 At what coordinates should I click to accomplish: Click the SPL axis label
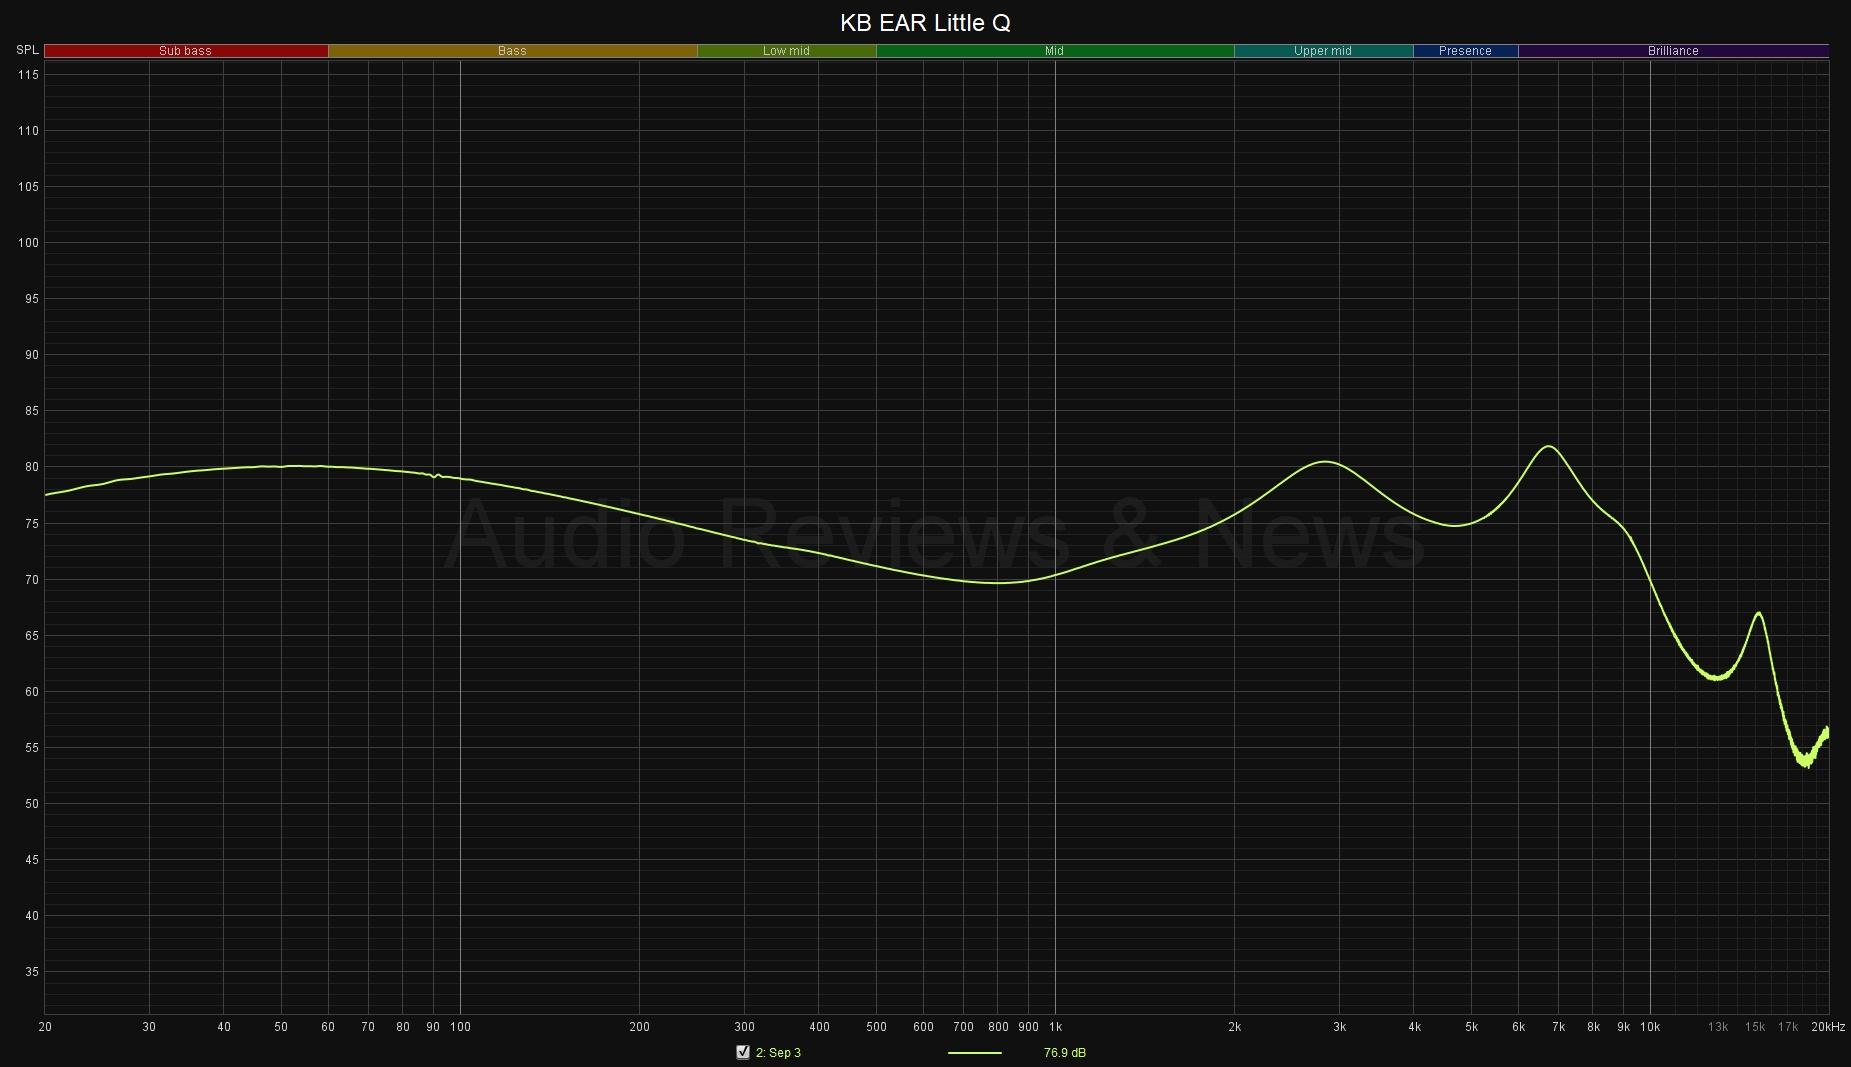(x=27, y=50)
